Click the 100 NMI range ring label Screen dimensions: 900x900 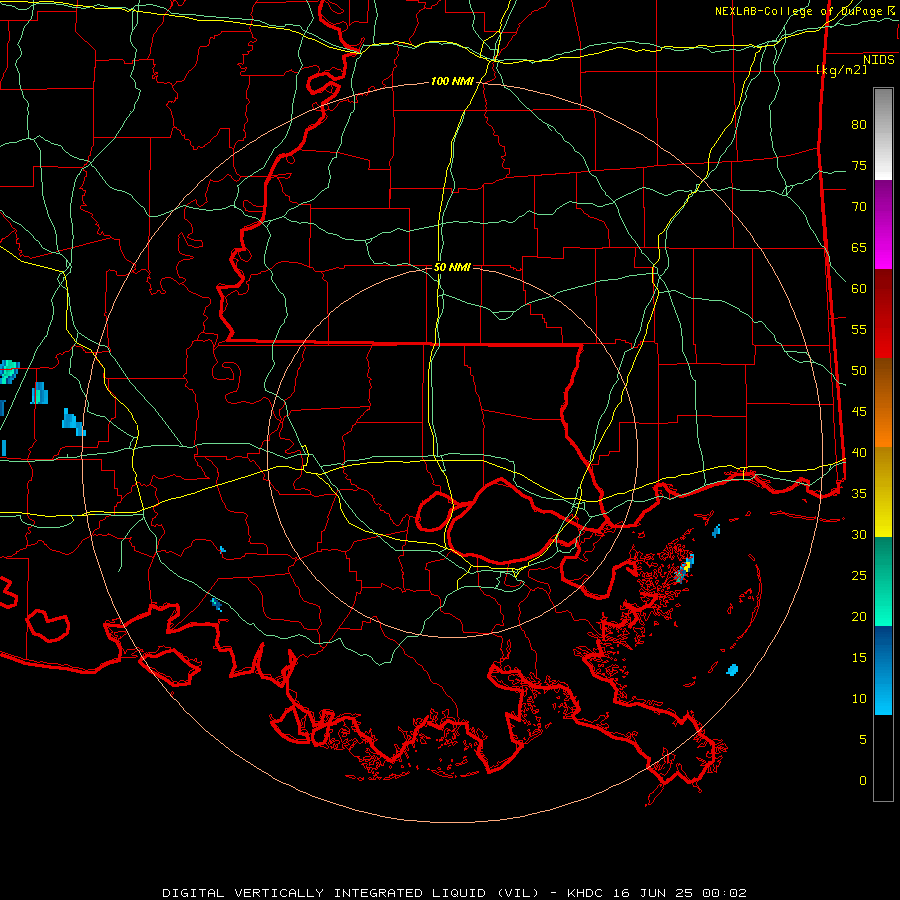tap(452, 81)
